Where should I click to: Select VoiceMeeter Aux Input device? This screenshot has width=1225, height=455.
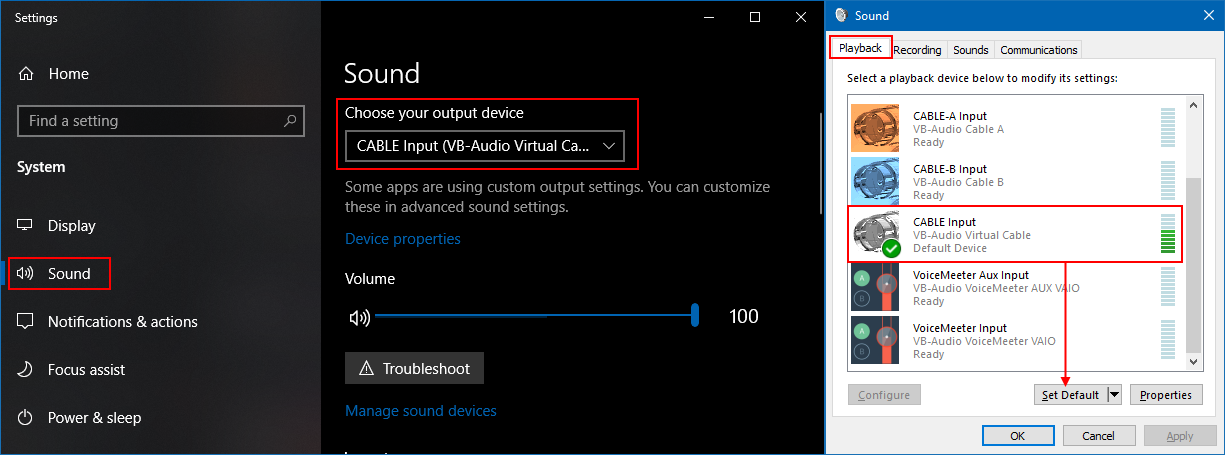pos(1015,288)
